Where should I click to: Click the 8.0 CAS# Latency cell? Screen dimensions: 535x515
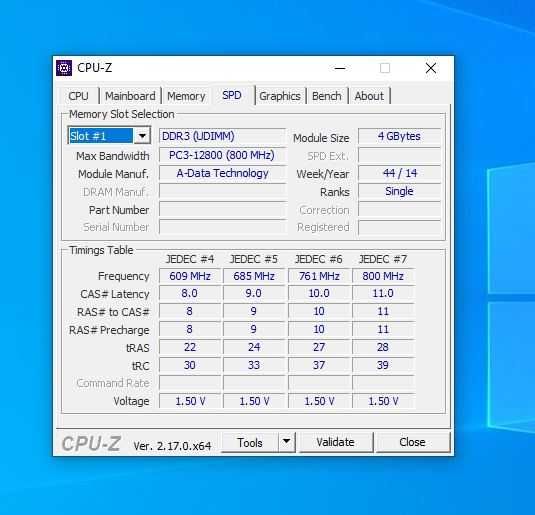pyautogui.click(x=190, y=294)
